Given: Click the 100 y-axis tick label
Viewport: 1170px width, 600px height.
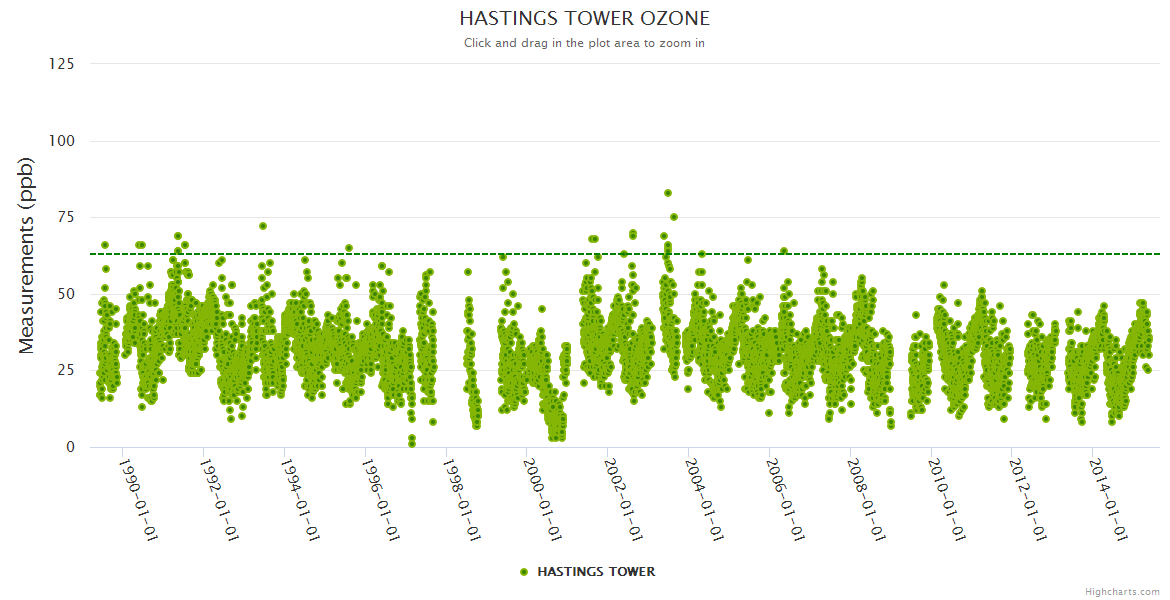Looking at the screenshot, I should 61,141.
